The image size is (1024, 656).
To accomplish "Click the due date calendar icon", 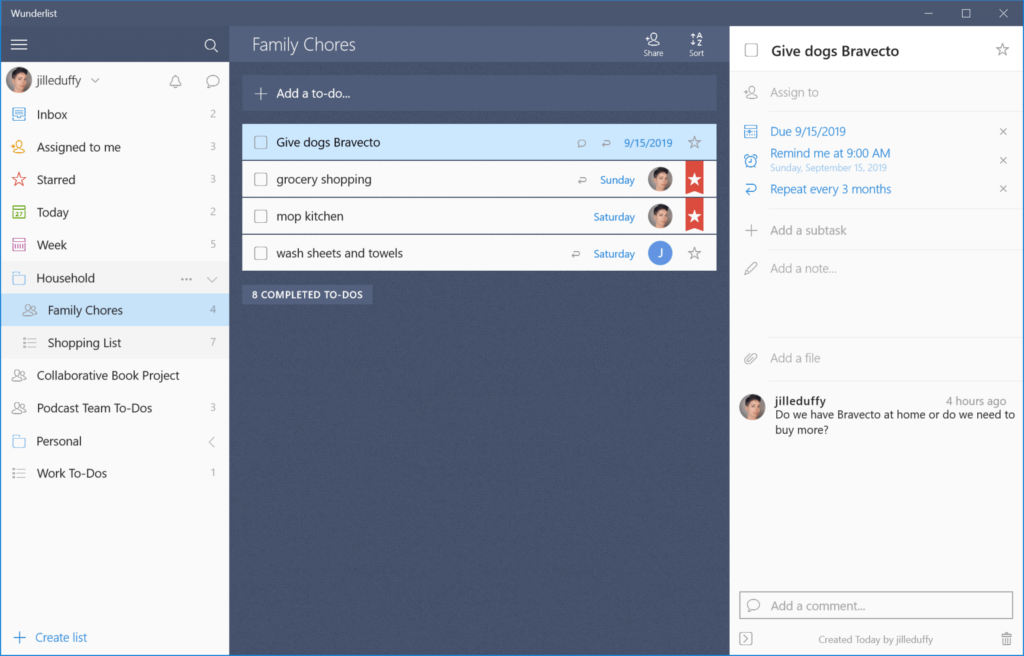I will point(750,131).
